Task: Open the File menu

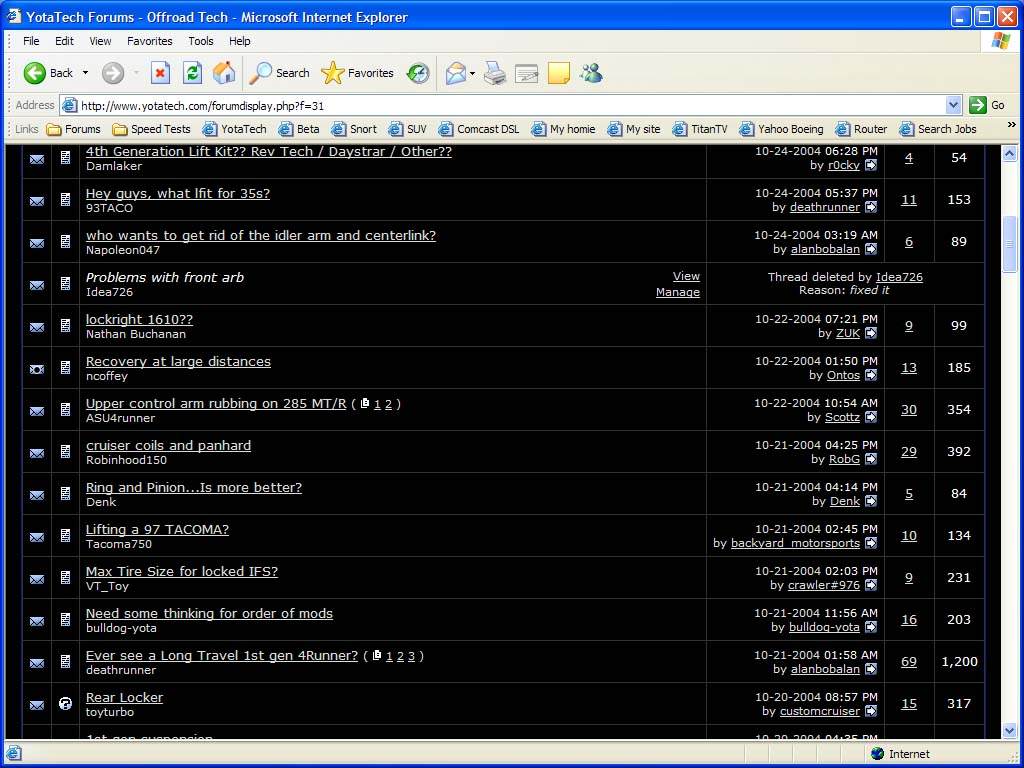Action: click(x=31, y=40)
